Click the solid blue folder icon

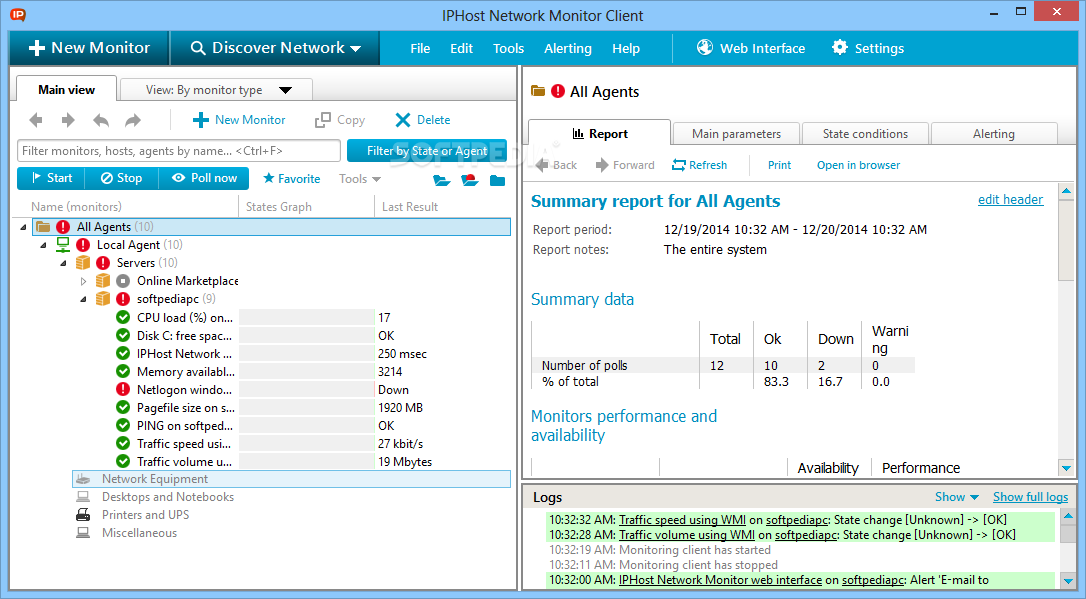[497, 181]
